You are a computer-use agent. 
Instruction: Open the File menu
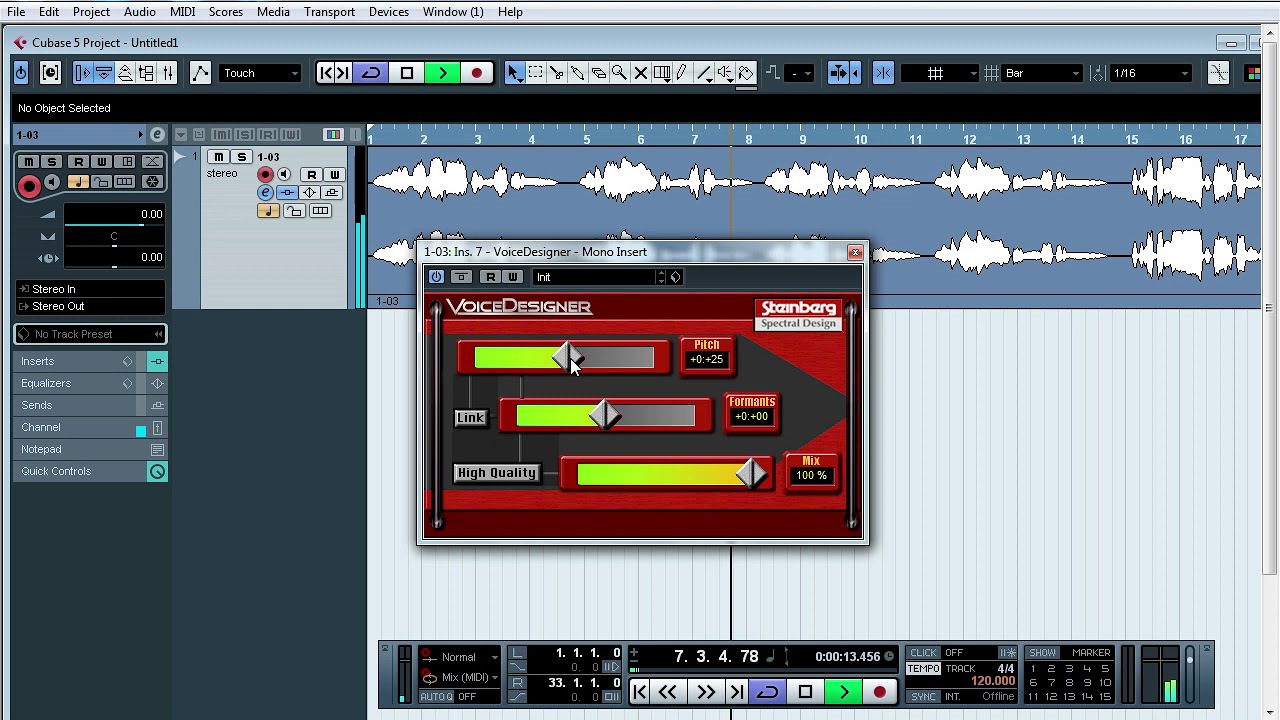[x=16, y=12]
